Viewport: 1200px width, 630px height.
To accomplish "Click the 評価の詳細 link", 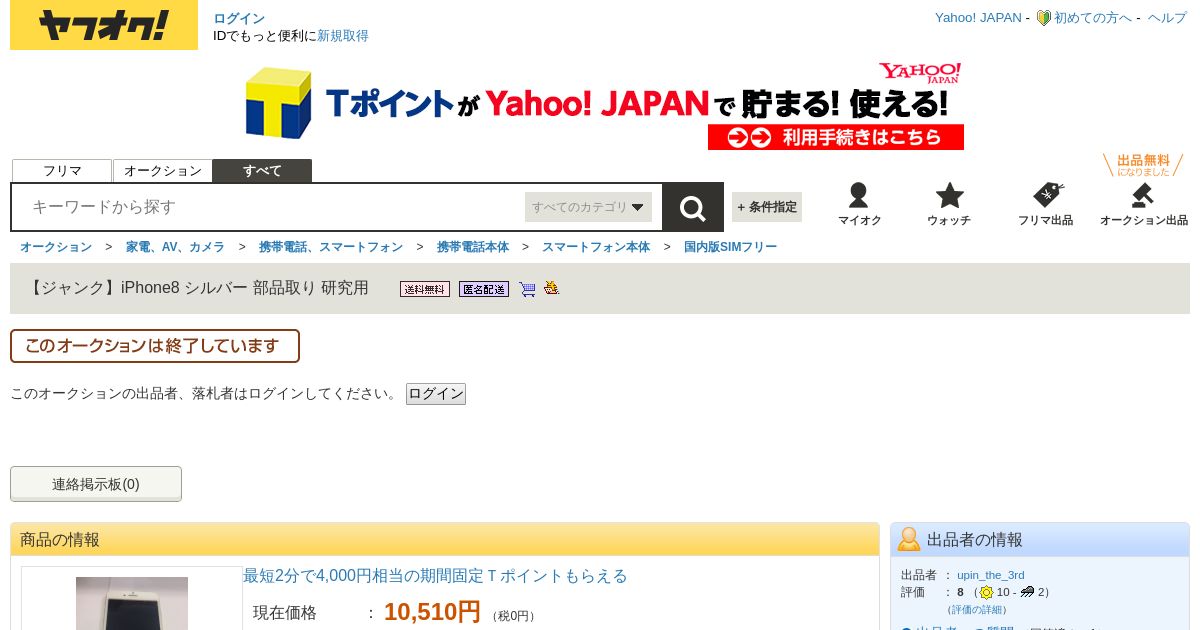I will (x=977, y=609).
